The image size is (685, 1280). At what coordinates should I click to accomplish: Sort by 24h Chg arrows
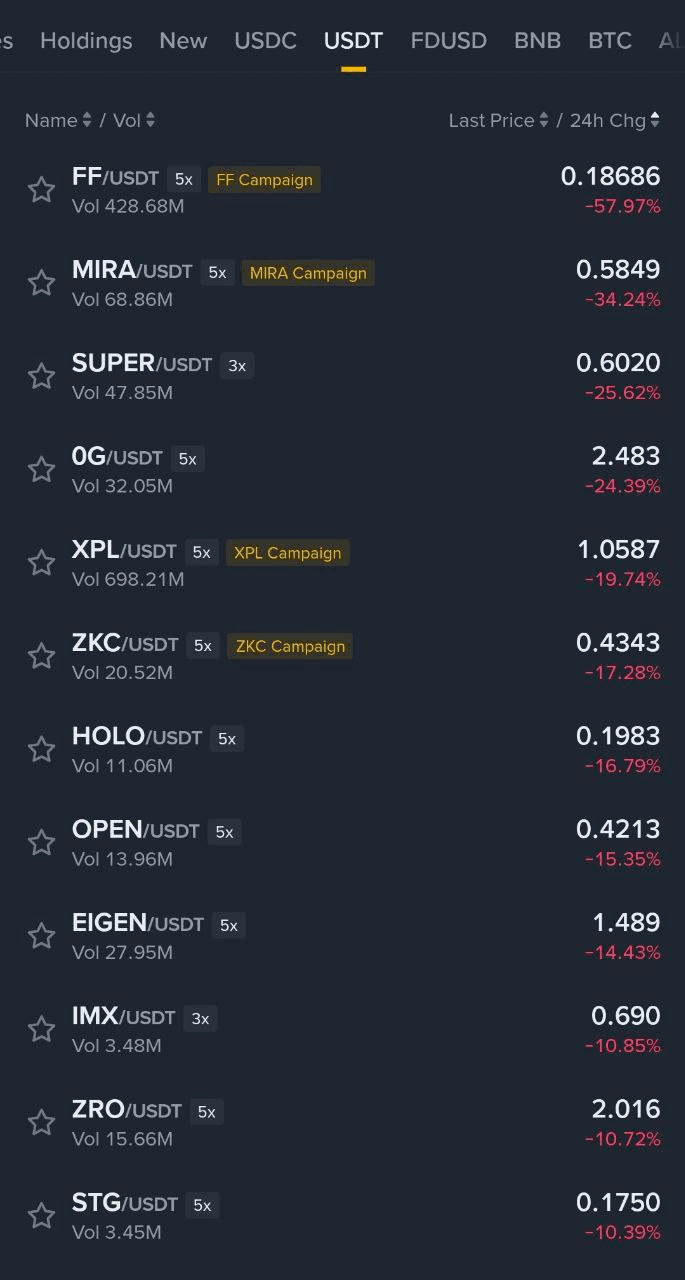pyautogui.click(x=655, y=120)
